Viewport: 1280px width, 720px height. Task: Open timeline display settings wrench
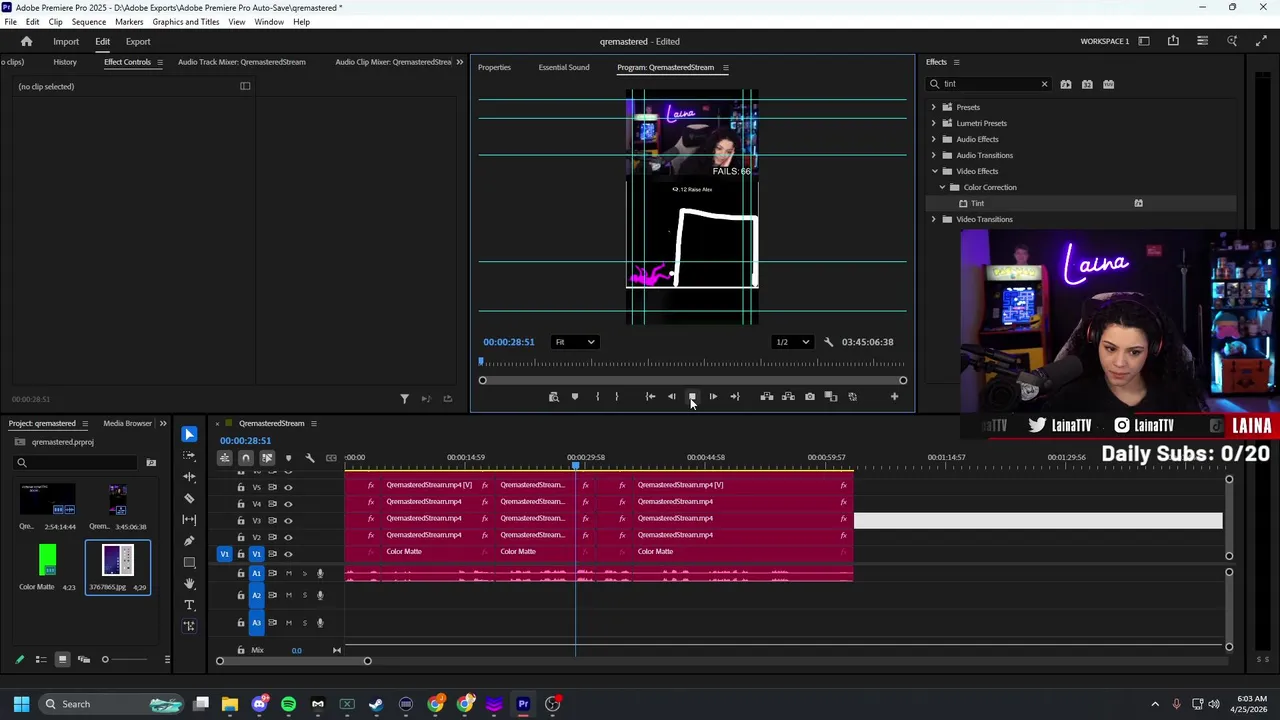click(310, 458)
